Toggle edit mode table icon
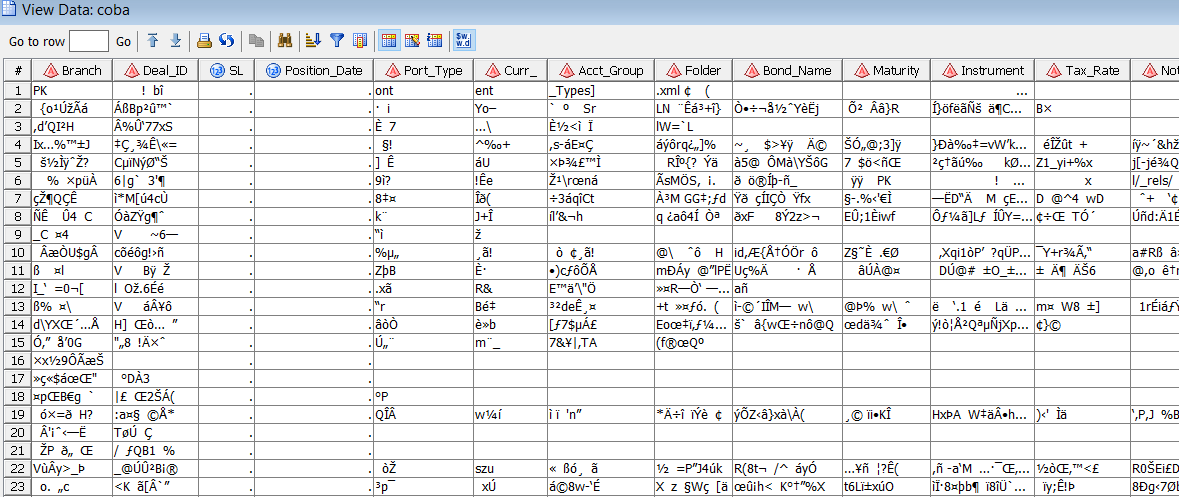Image resolution: width=1179 pixels, height=497 pixels. click(412, 41)
